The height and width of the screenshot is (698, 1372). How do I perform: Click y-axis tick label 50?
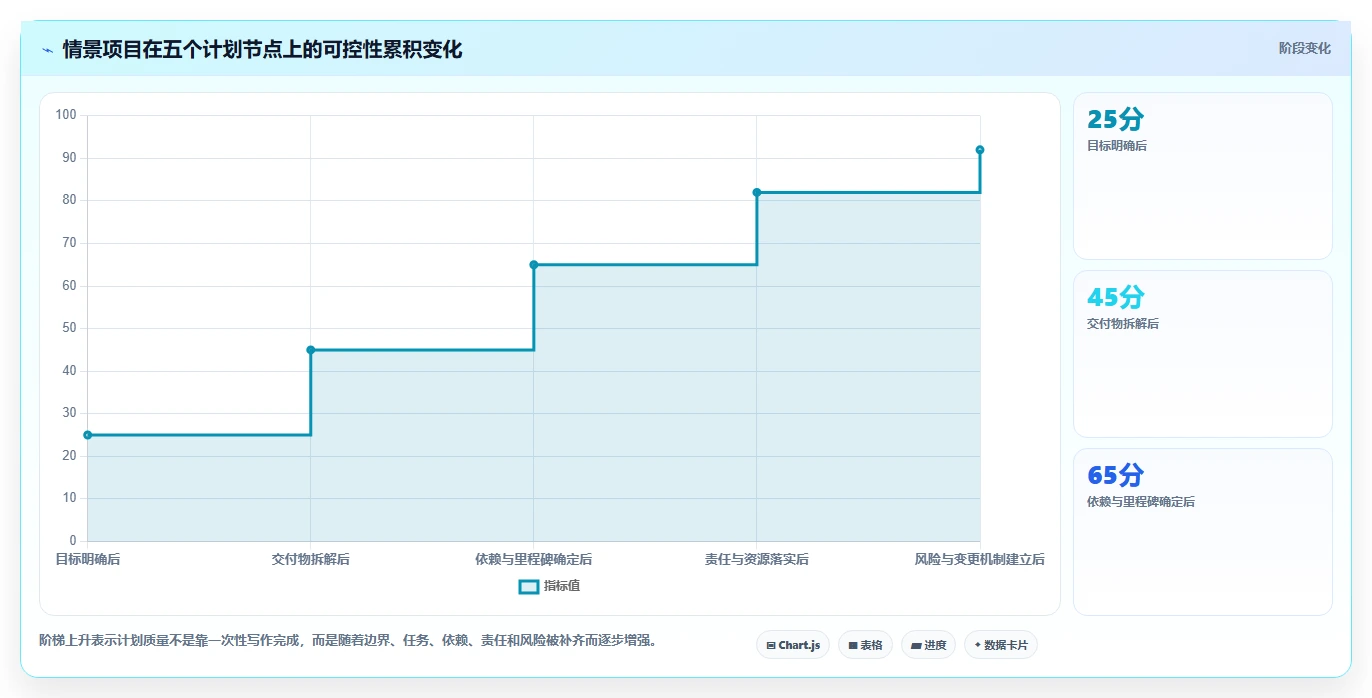pos(70,328)
